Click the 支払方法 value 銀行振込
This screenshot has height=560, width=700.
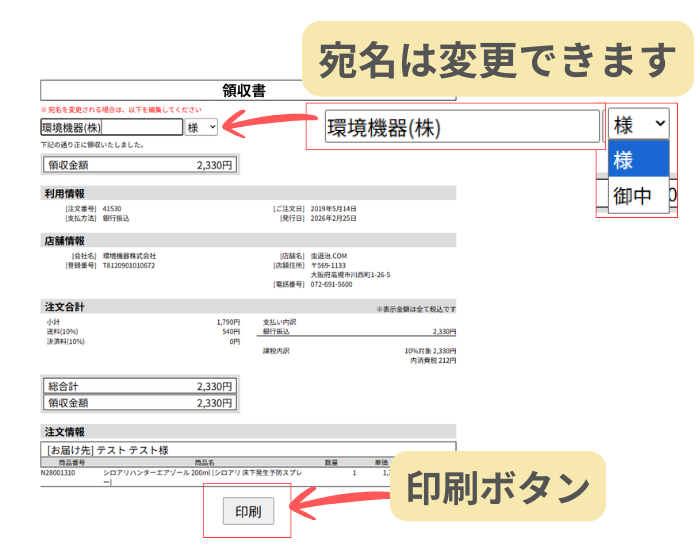(x=116, y=218)
